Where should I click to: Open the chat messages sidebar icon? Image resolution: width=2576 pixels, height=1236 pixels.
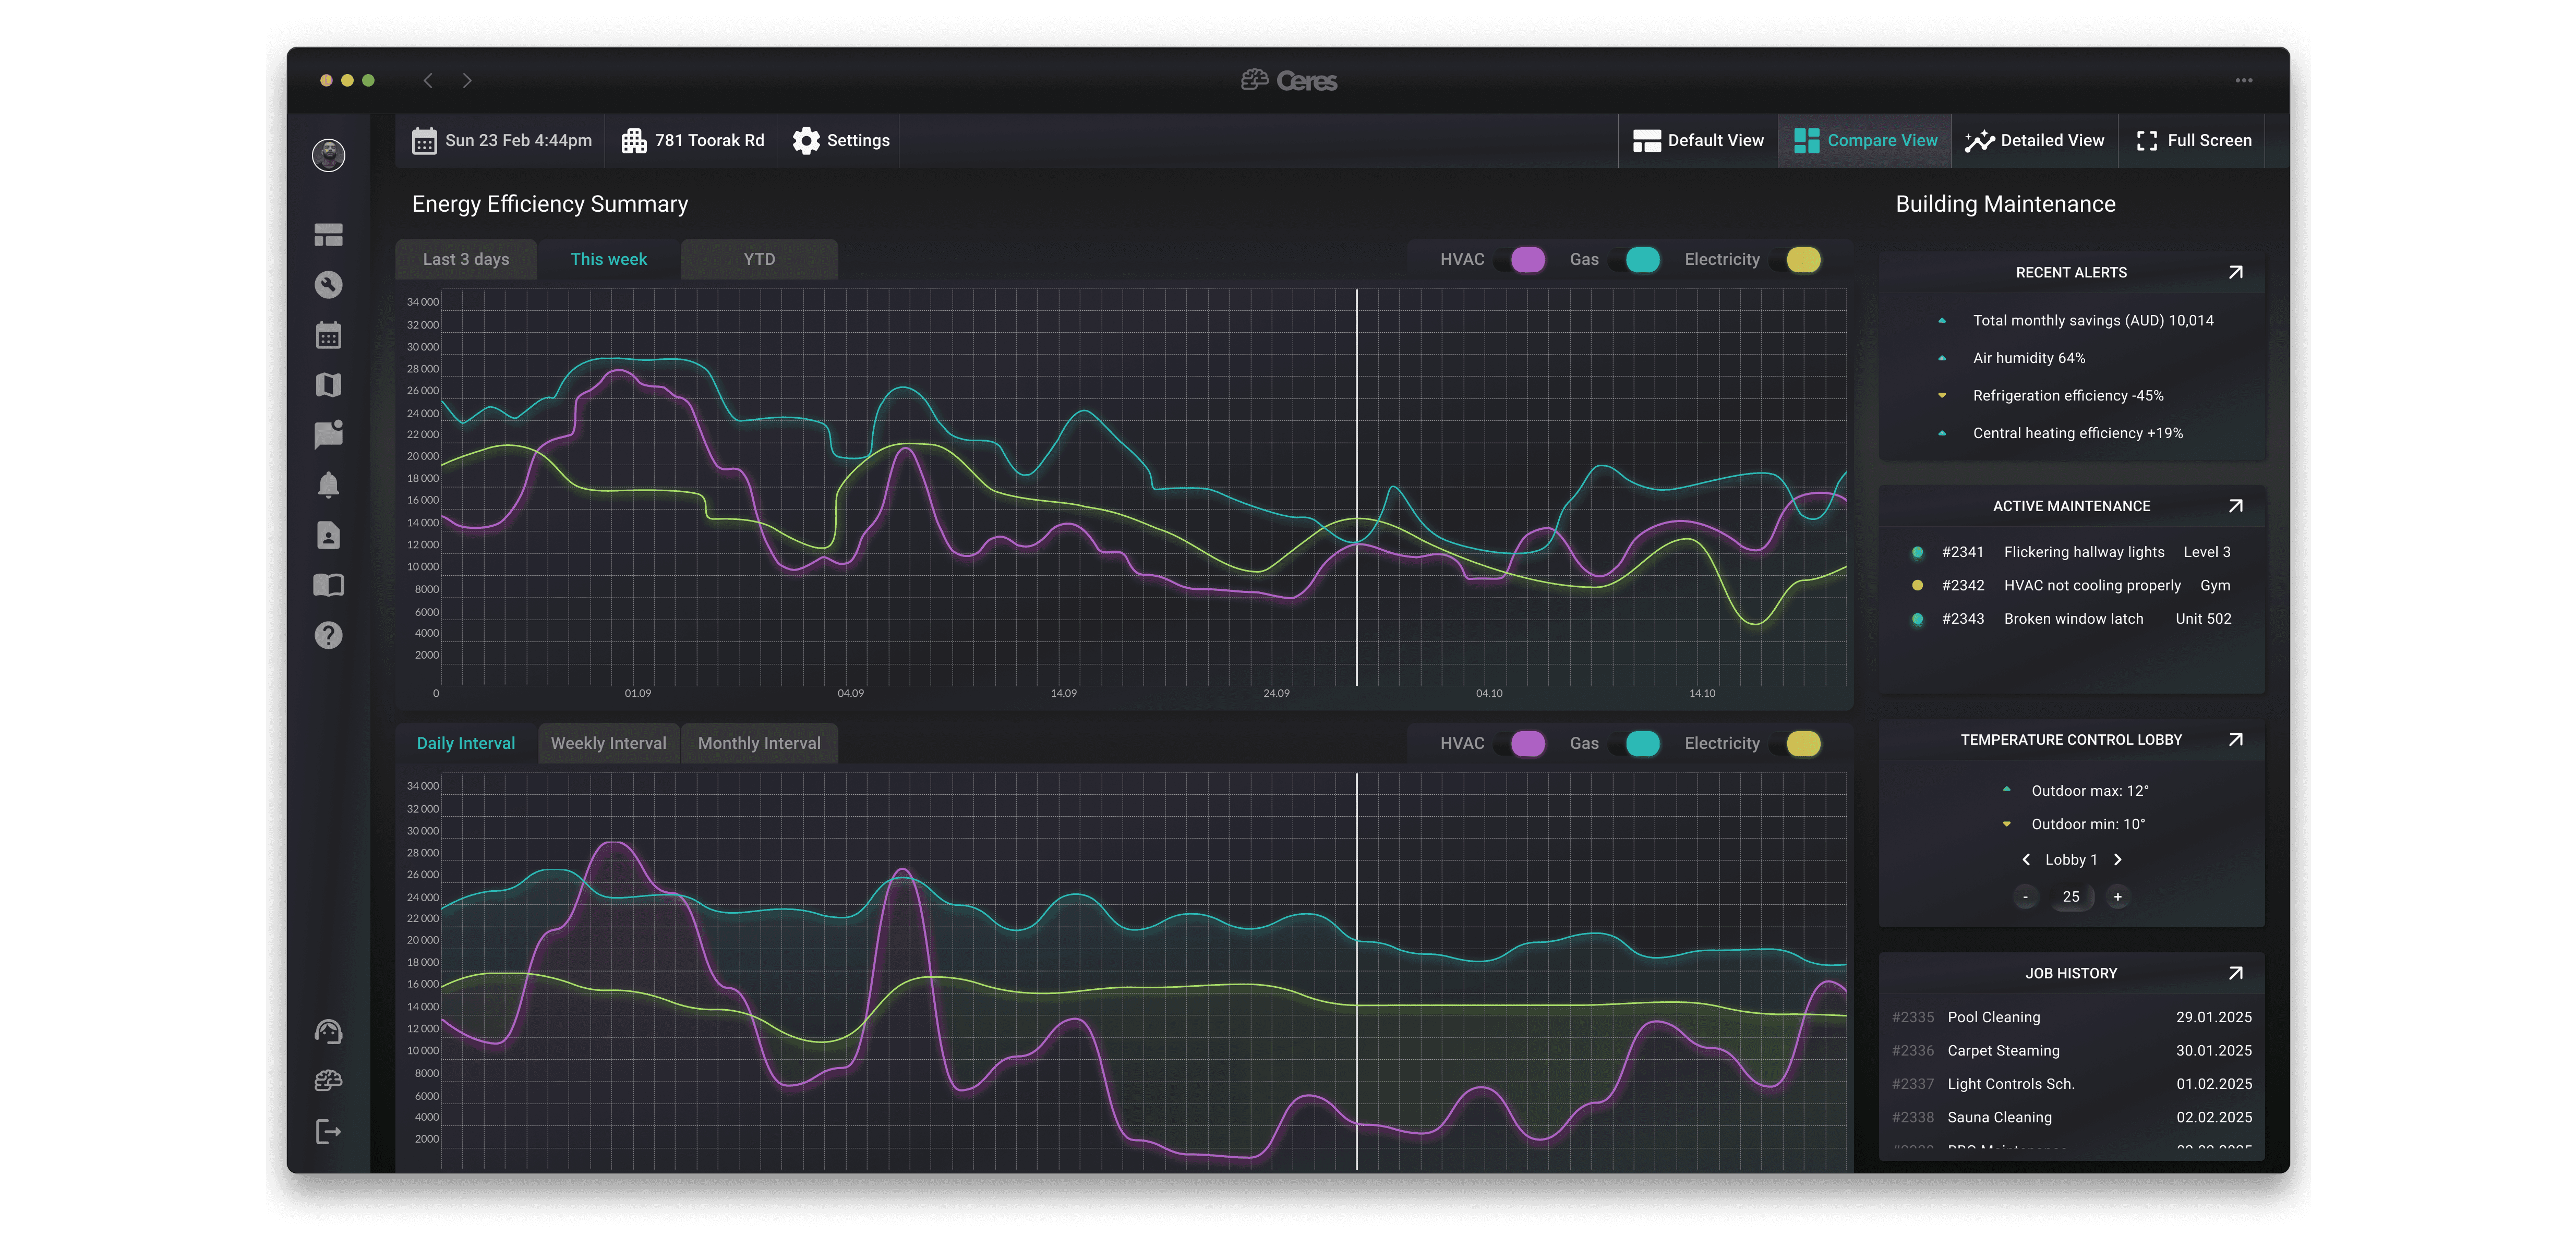coord(328,434)
